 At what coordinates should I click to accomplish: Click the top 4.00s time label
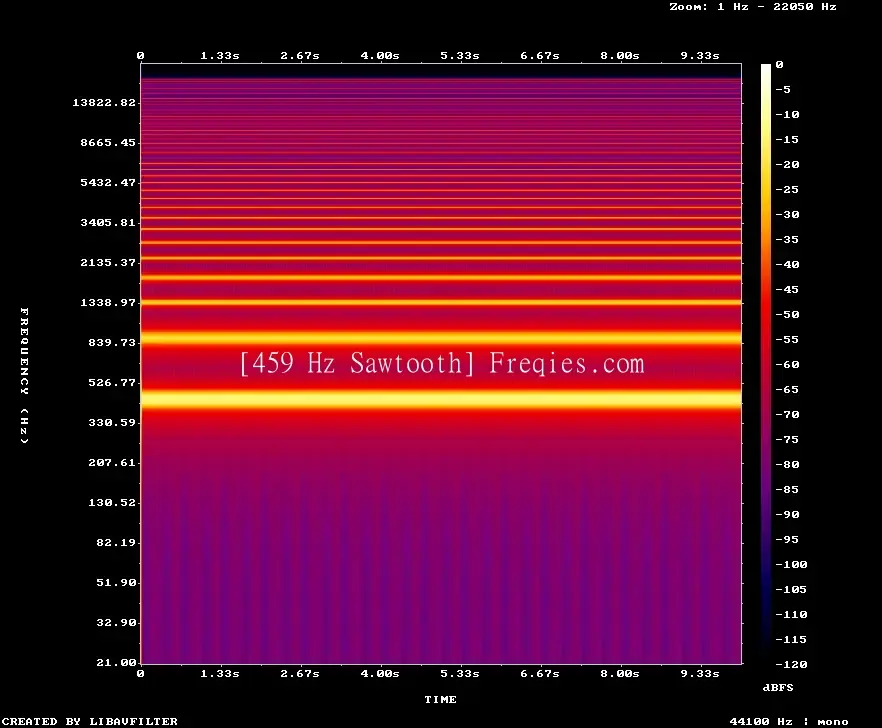coord(380,56)
